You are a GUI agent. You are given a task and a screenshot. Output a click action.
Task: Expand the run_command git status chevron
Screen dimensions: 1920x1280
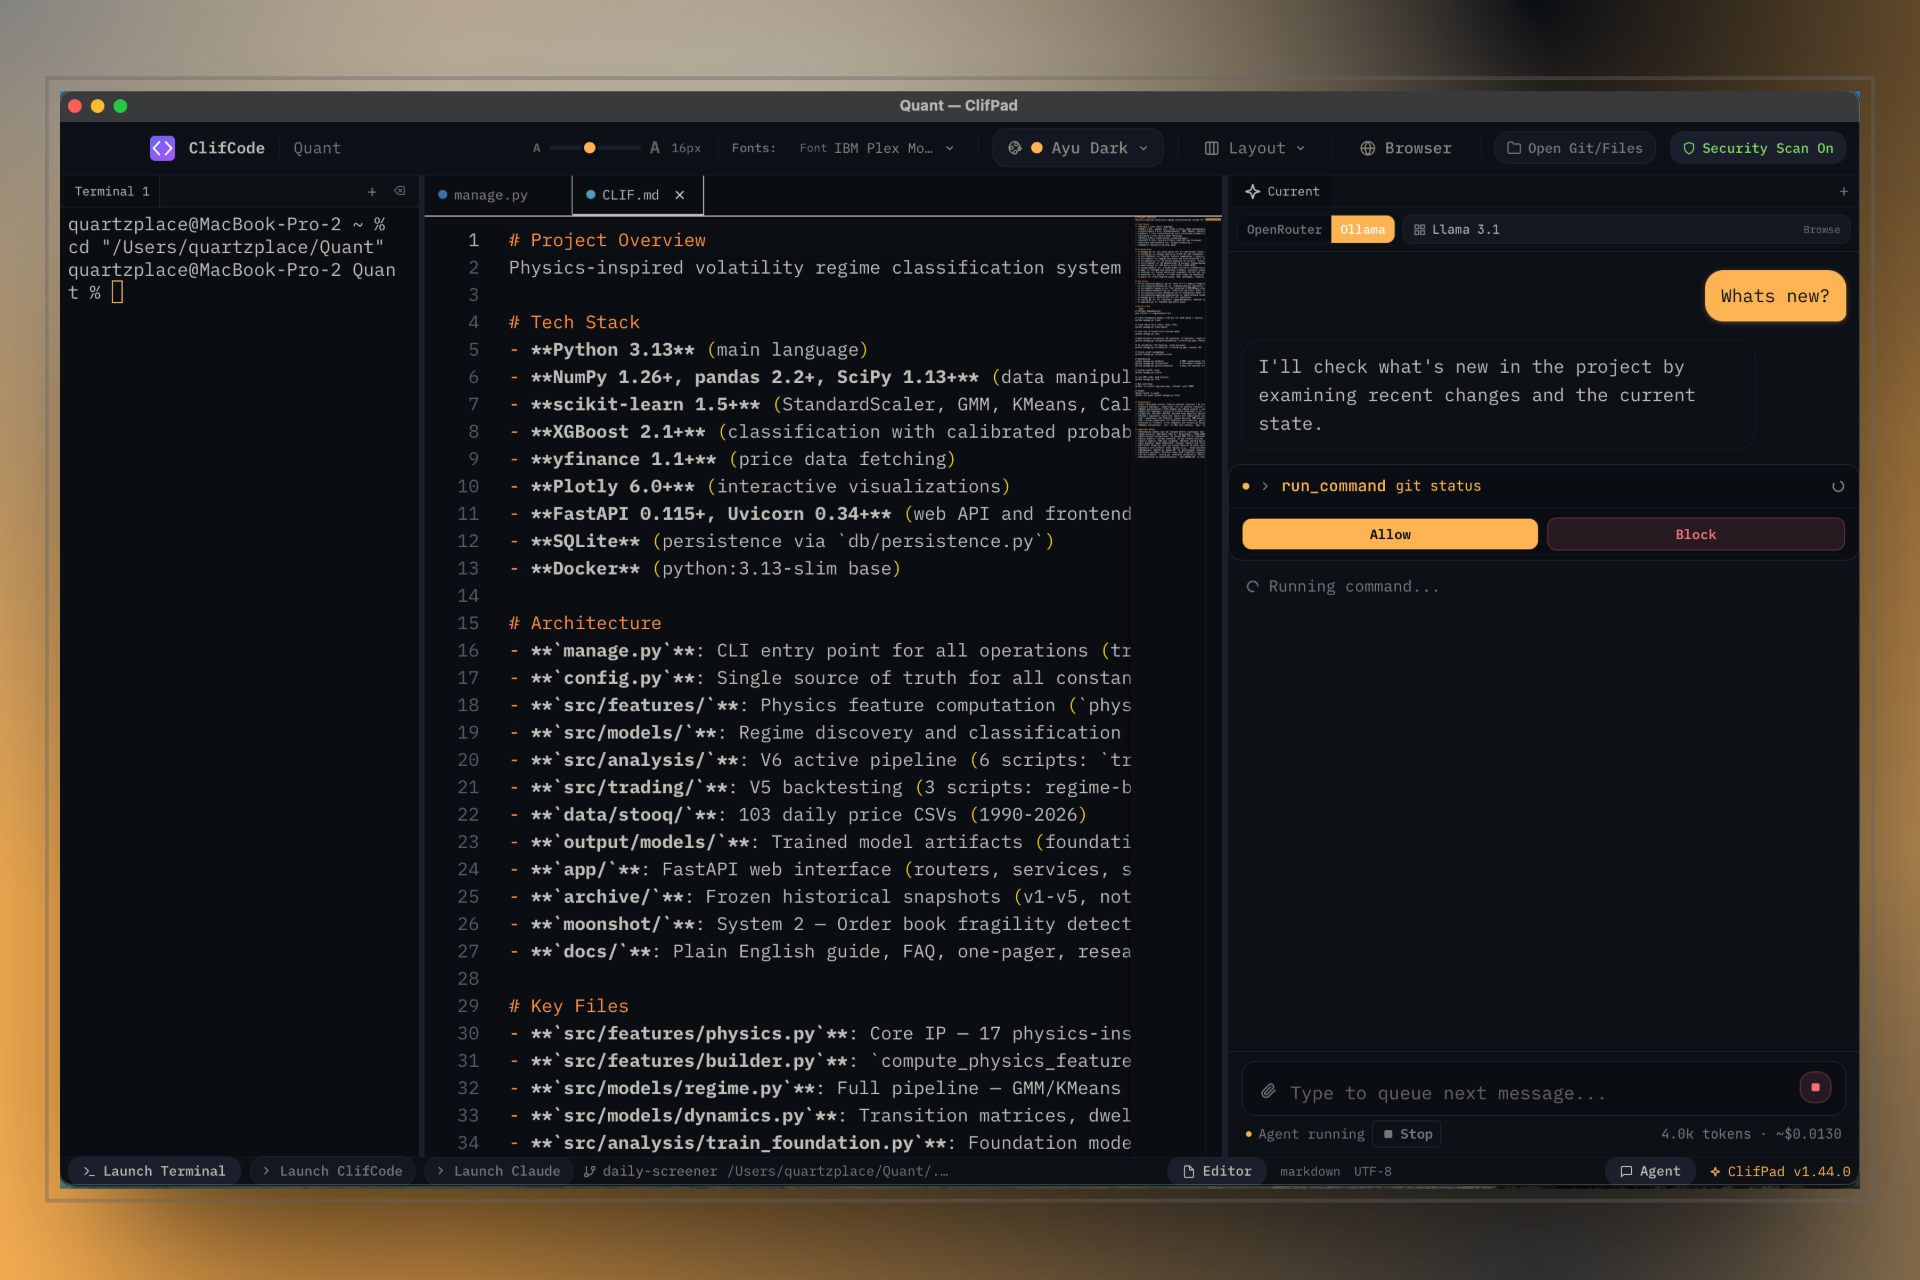click(1265, 486)
